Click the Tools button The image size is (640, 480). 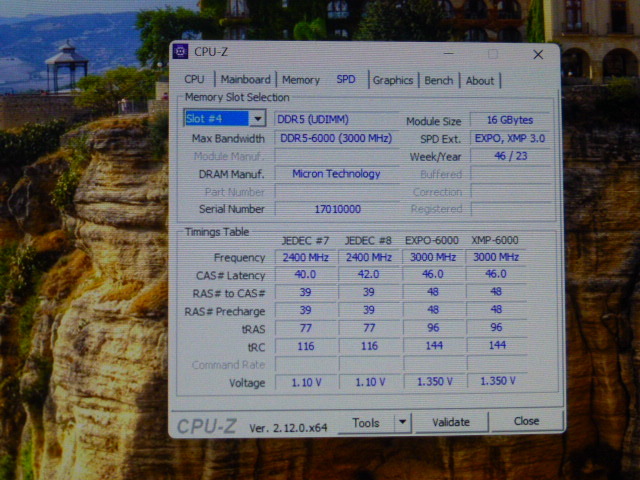point(366,423)
